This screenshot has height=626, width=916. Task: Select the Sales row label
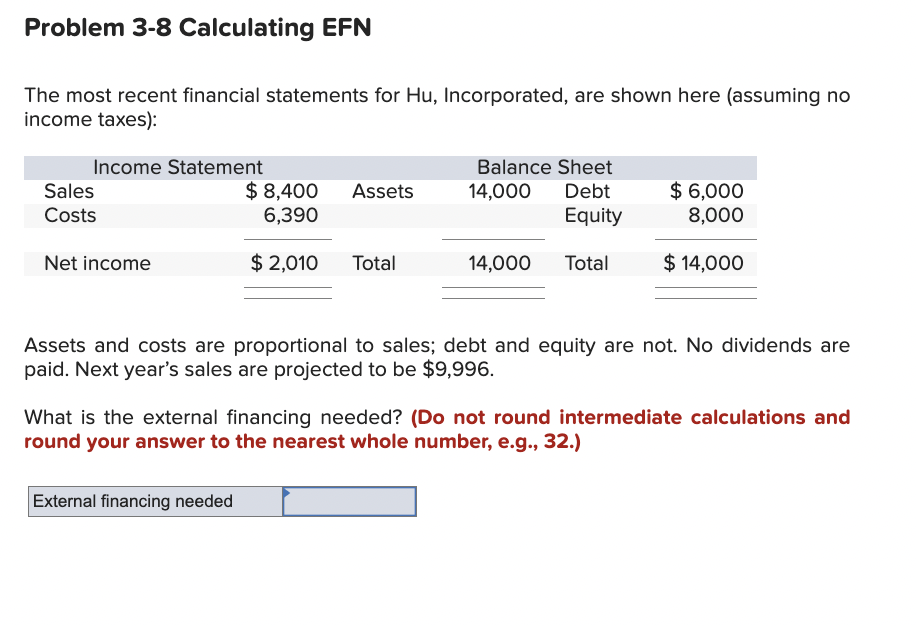pos(69,191)
